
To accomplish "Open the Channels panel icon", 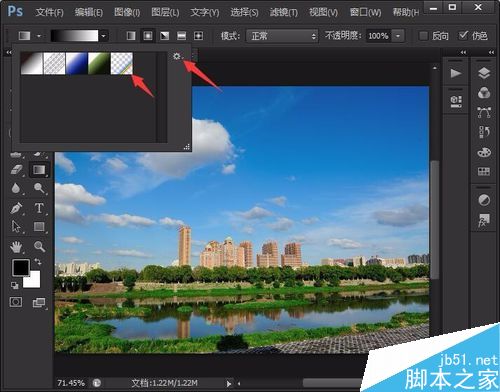I will point(484,93).
